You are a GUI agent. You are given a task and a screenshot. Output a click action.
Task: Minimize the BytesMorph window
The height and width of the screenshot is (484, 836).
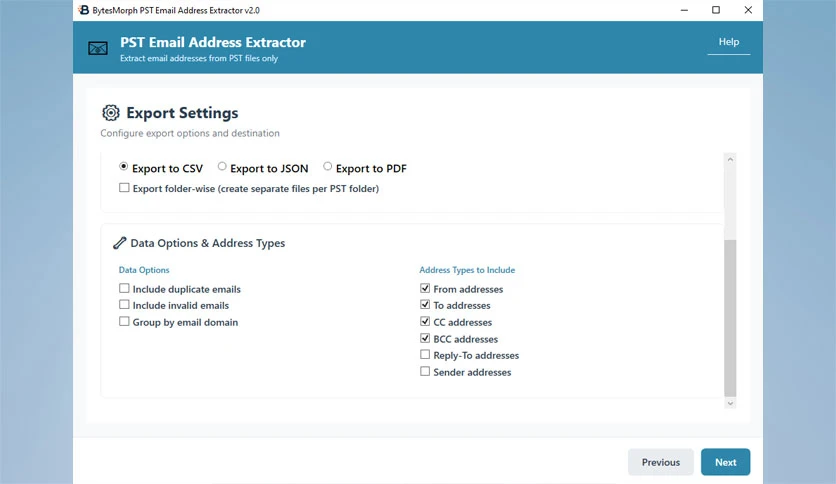tap(684, 10)
